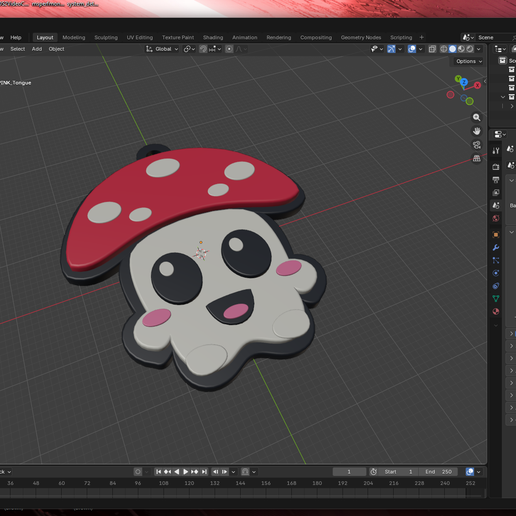Click the green Y axis gizmo ball
The height and width of the screenshot is (516, 516).
click(458, 79)
